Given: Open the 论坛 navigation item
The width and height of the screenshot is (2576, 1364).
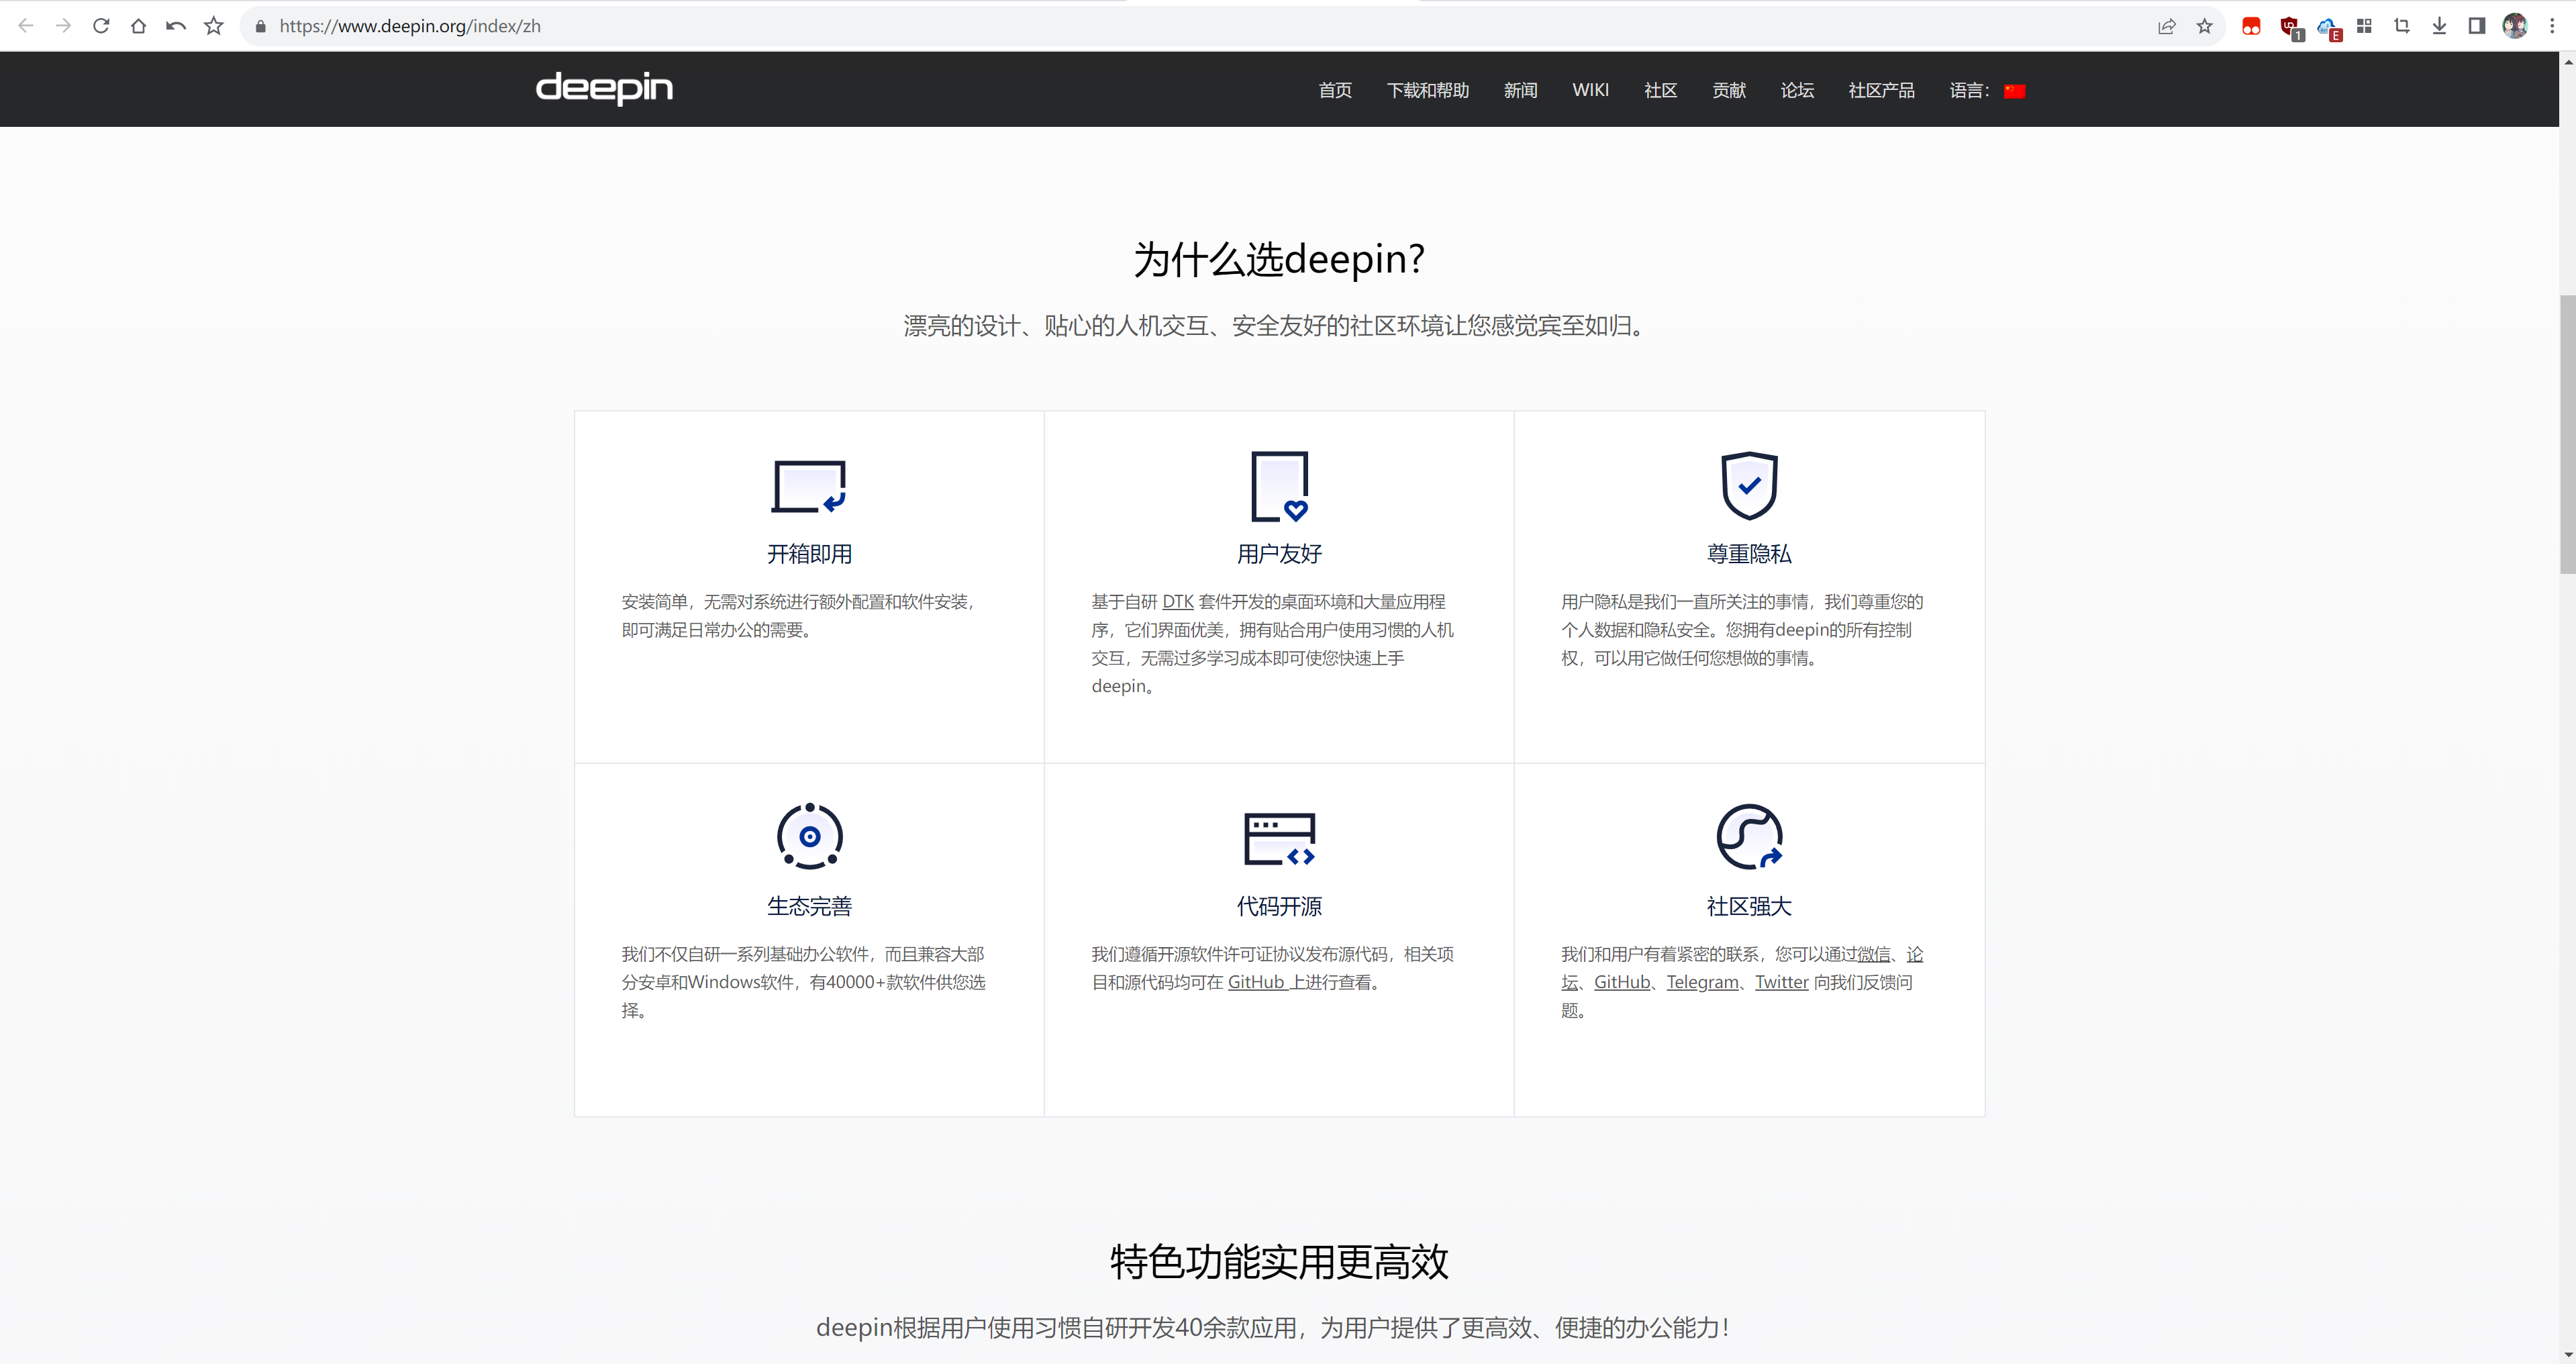Looking at the screenshot, I should (1796, 90).
